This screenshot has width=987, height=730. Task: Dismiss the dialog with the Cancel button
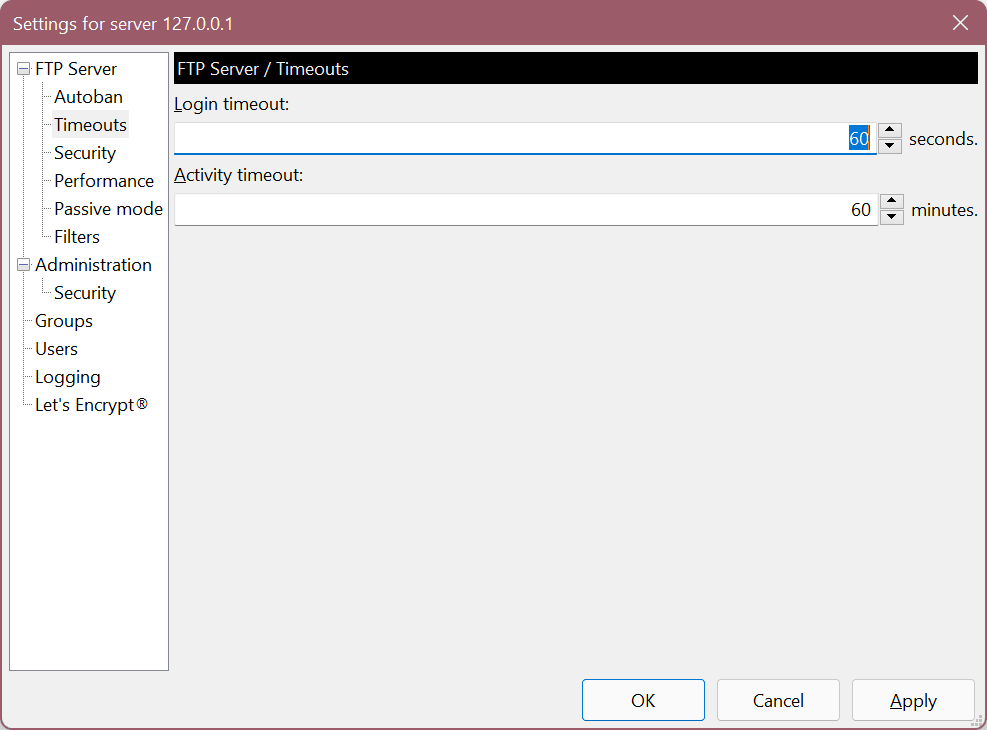778,700
